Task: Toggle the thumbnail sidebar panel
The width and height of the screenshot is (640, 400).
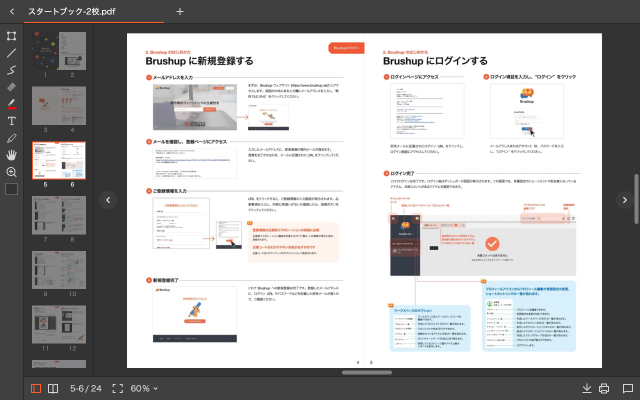Action: [x=36, y=388]
